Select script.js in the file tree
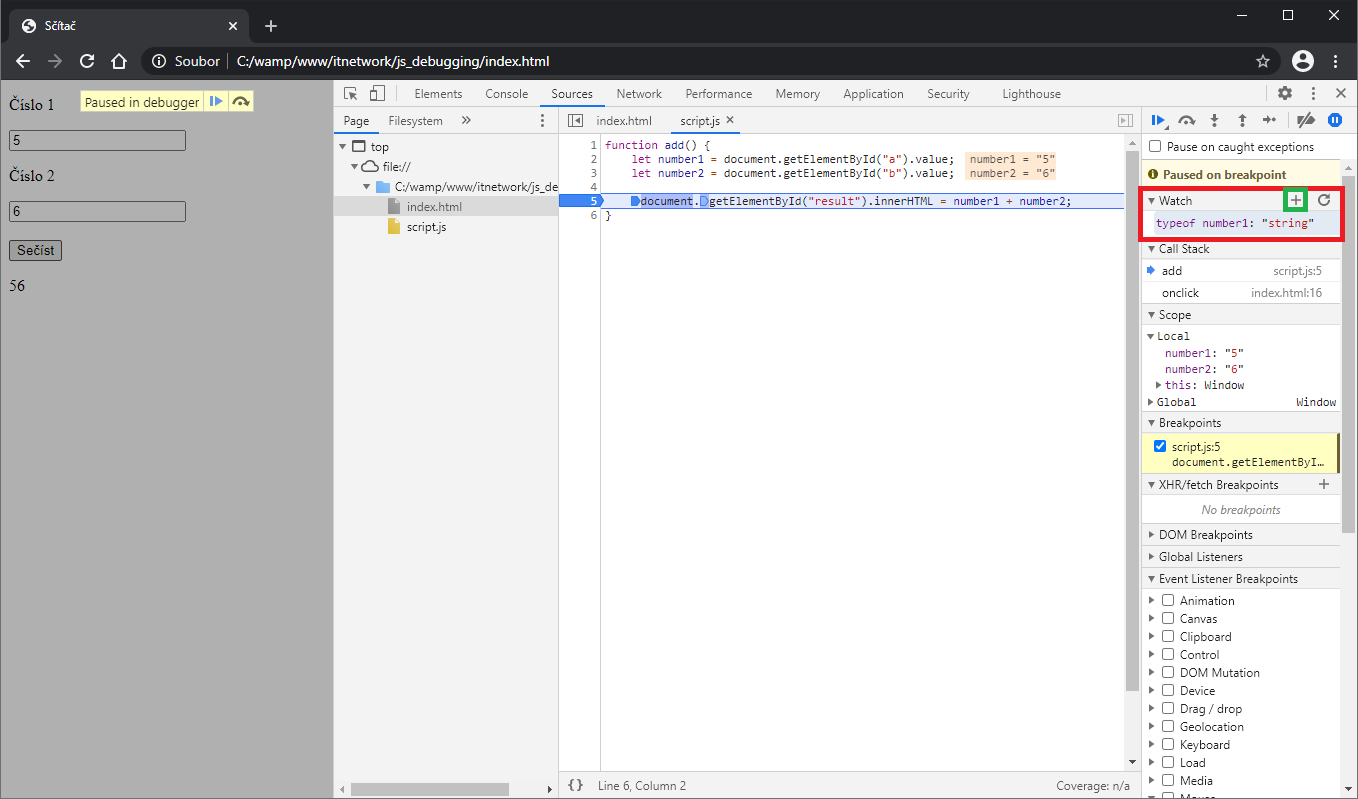 pos(424,227)
